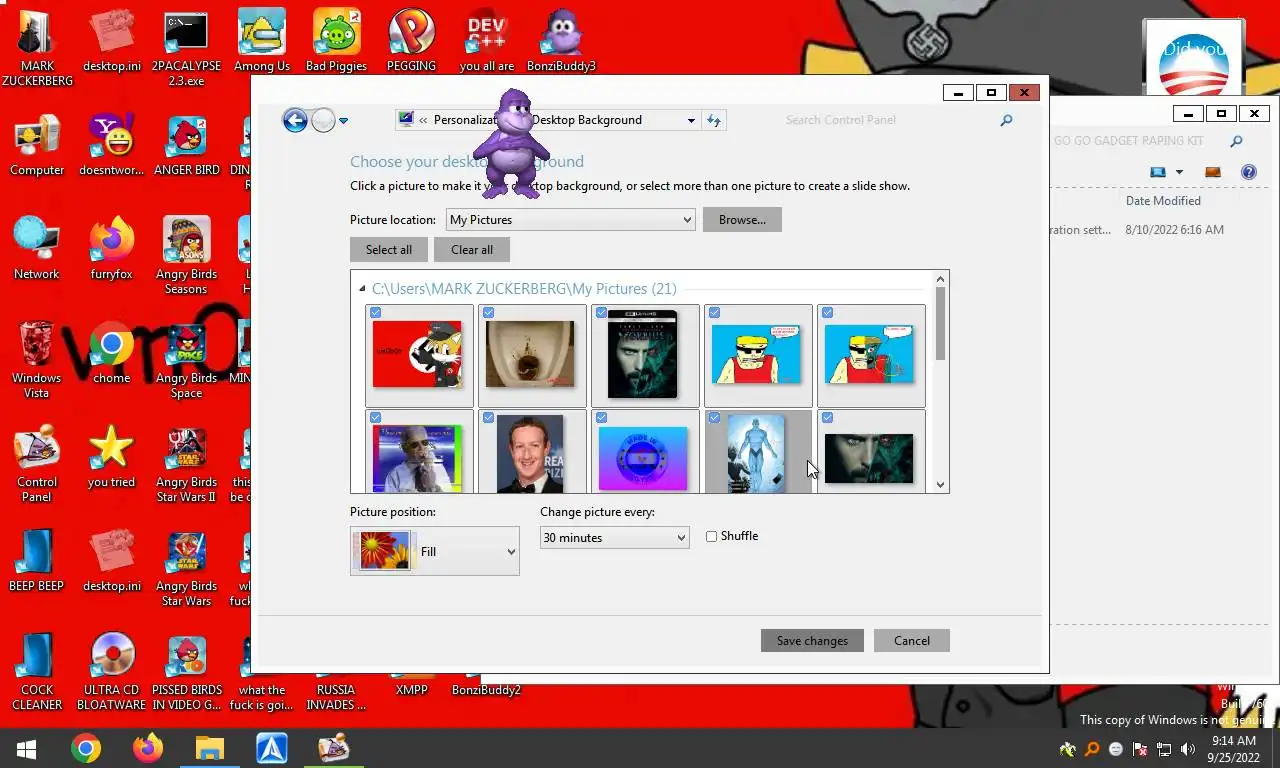
Task: Click Save changes
Action: pyautogui.click(x=812, y=641)
